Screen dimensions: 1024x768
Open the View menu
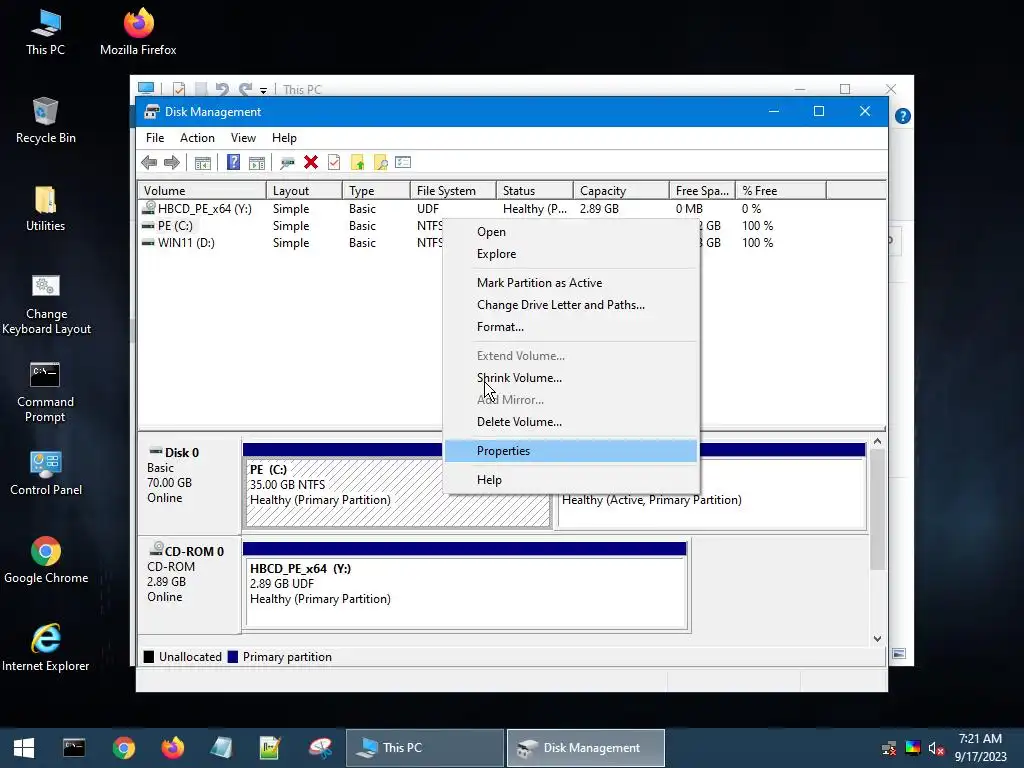pyautogui.click(x=243, y=138)
